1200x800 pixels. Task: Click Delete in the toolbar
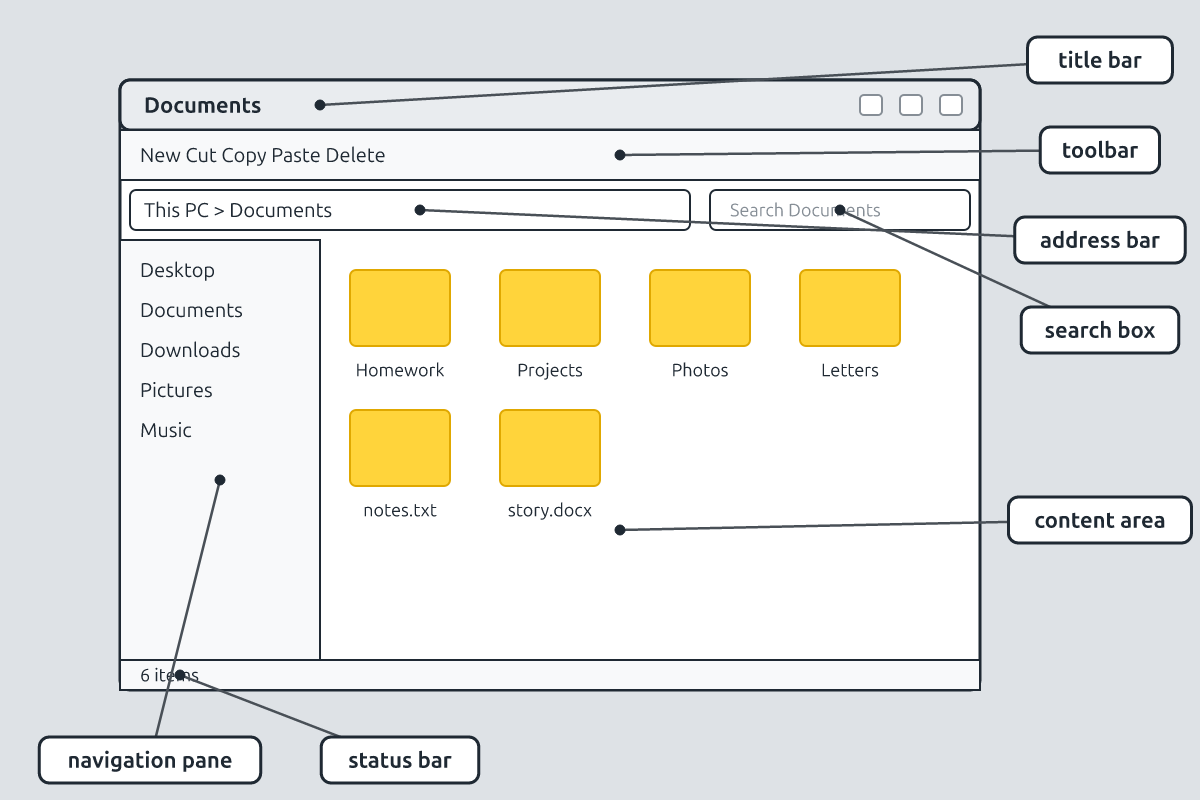tap(354, 155)
